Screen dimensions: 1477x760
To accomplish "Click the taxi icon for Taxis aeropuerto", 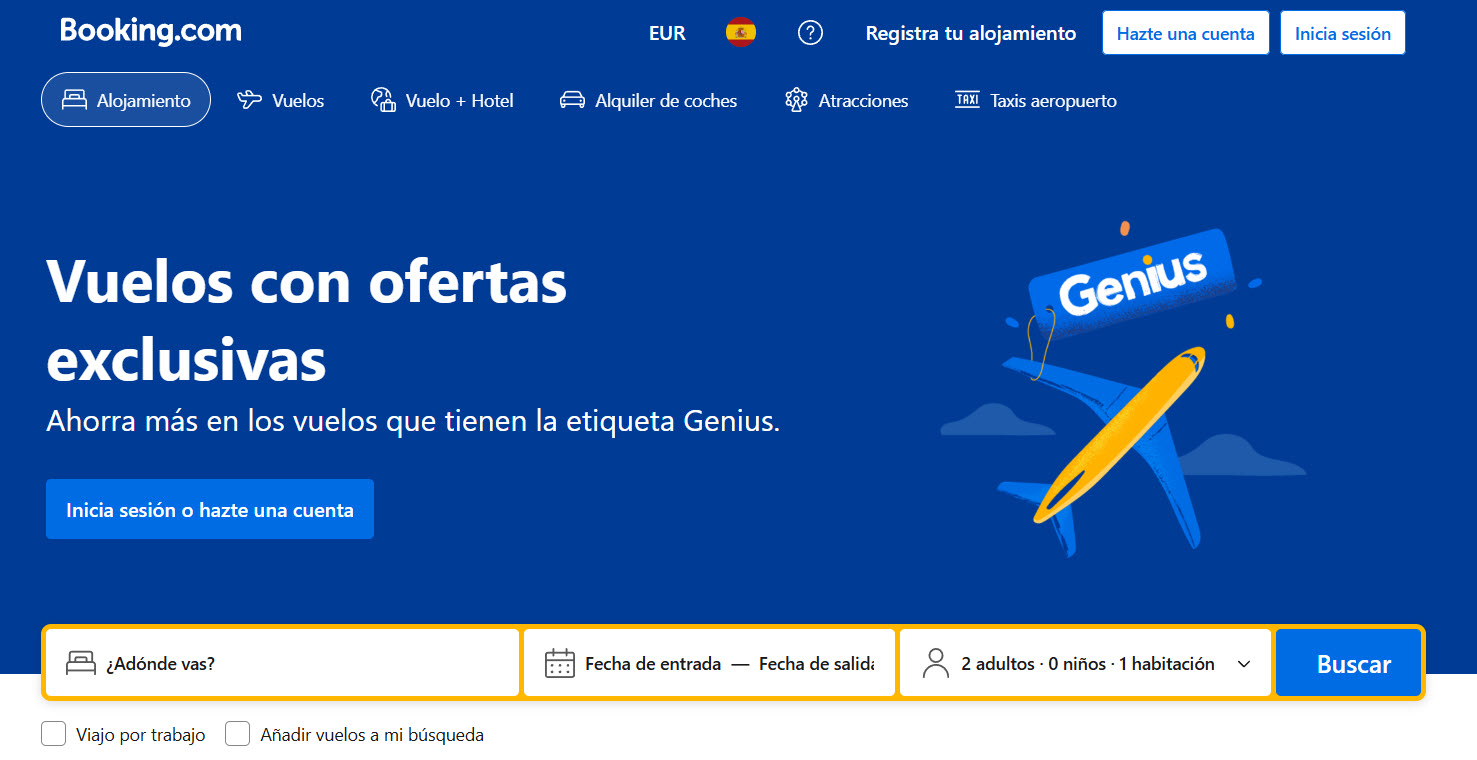I will point(967,100).
